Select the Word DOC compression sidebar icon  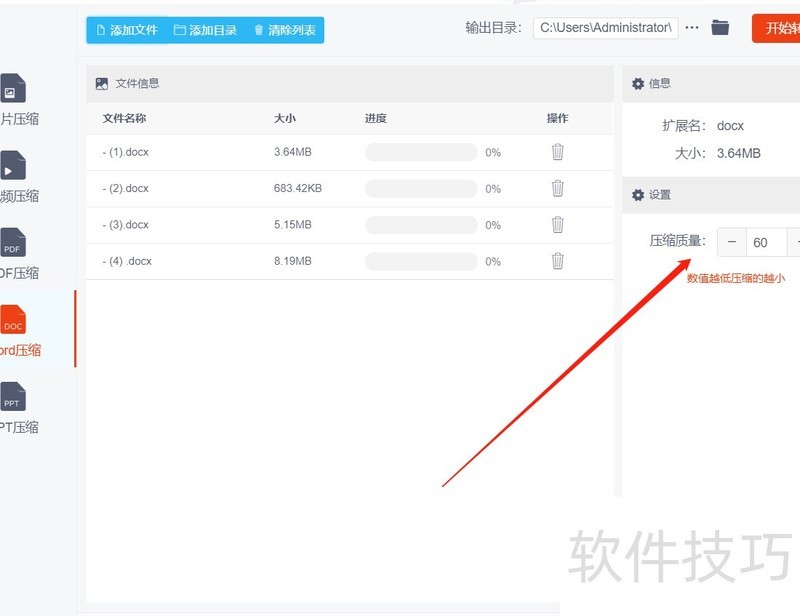point(13,319)
